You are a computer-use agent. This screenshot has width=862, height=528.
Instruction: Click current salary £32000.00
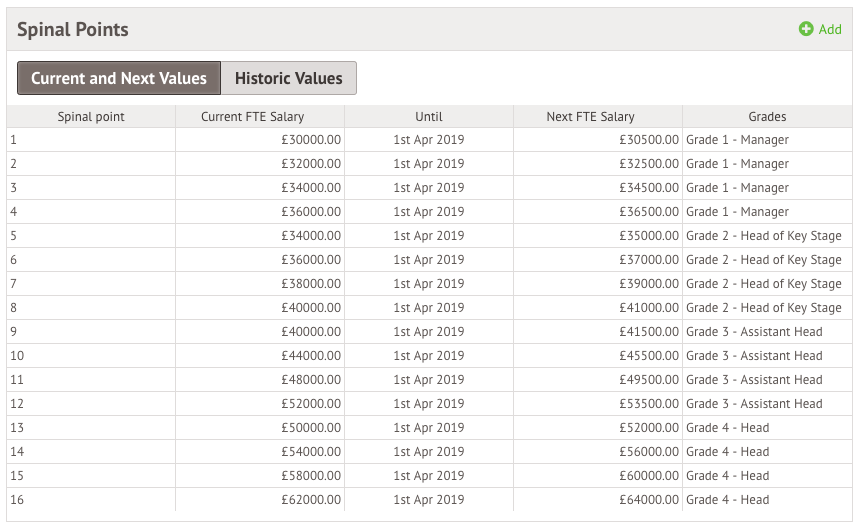[311, 164]
